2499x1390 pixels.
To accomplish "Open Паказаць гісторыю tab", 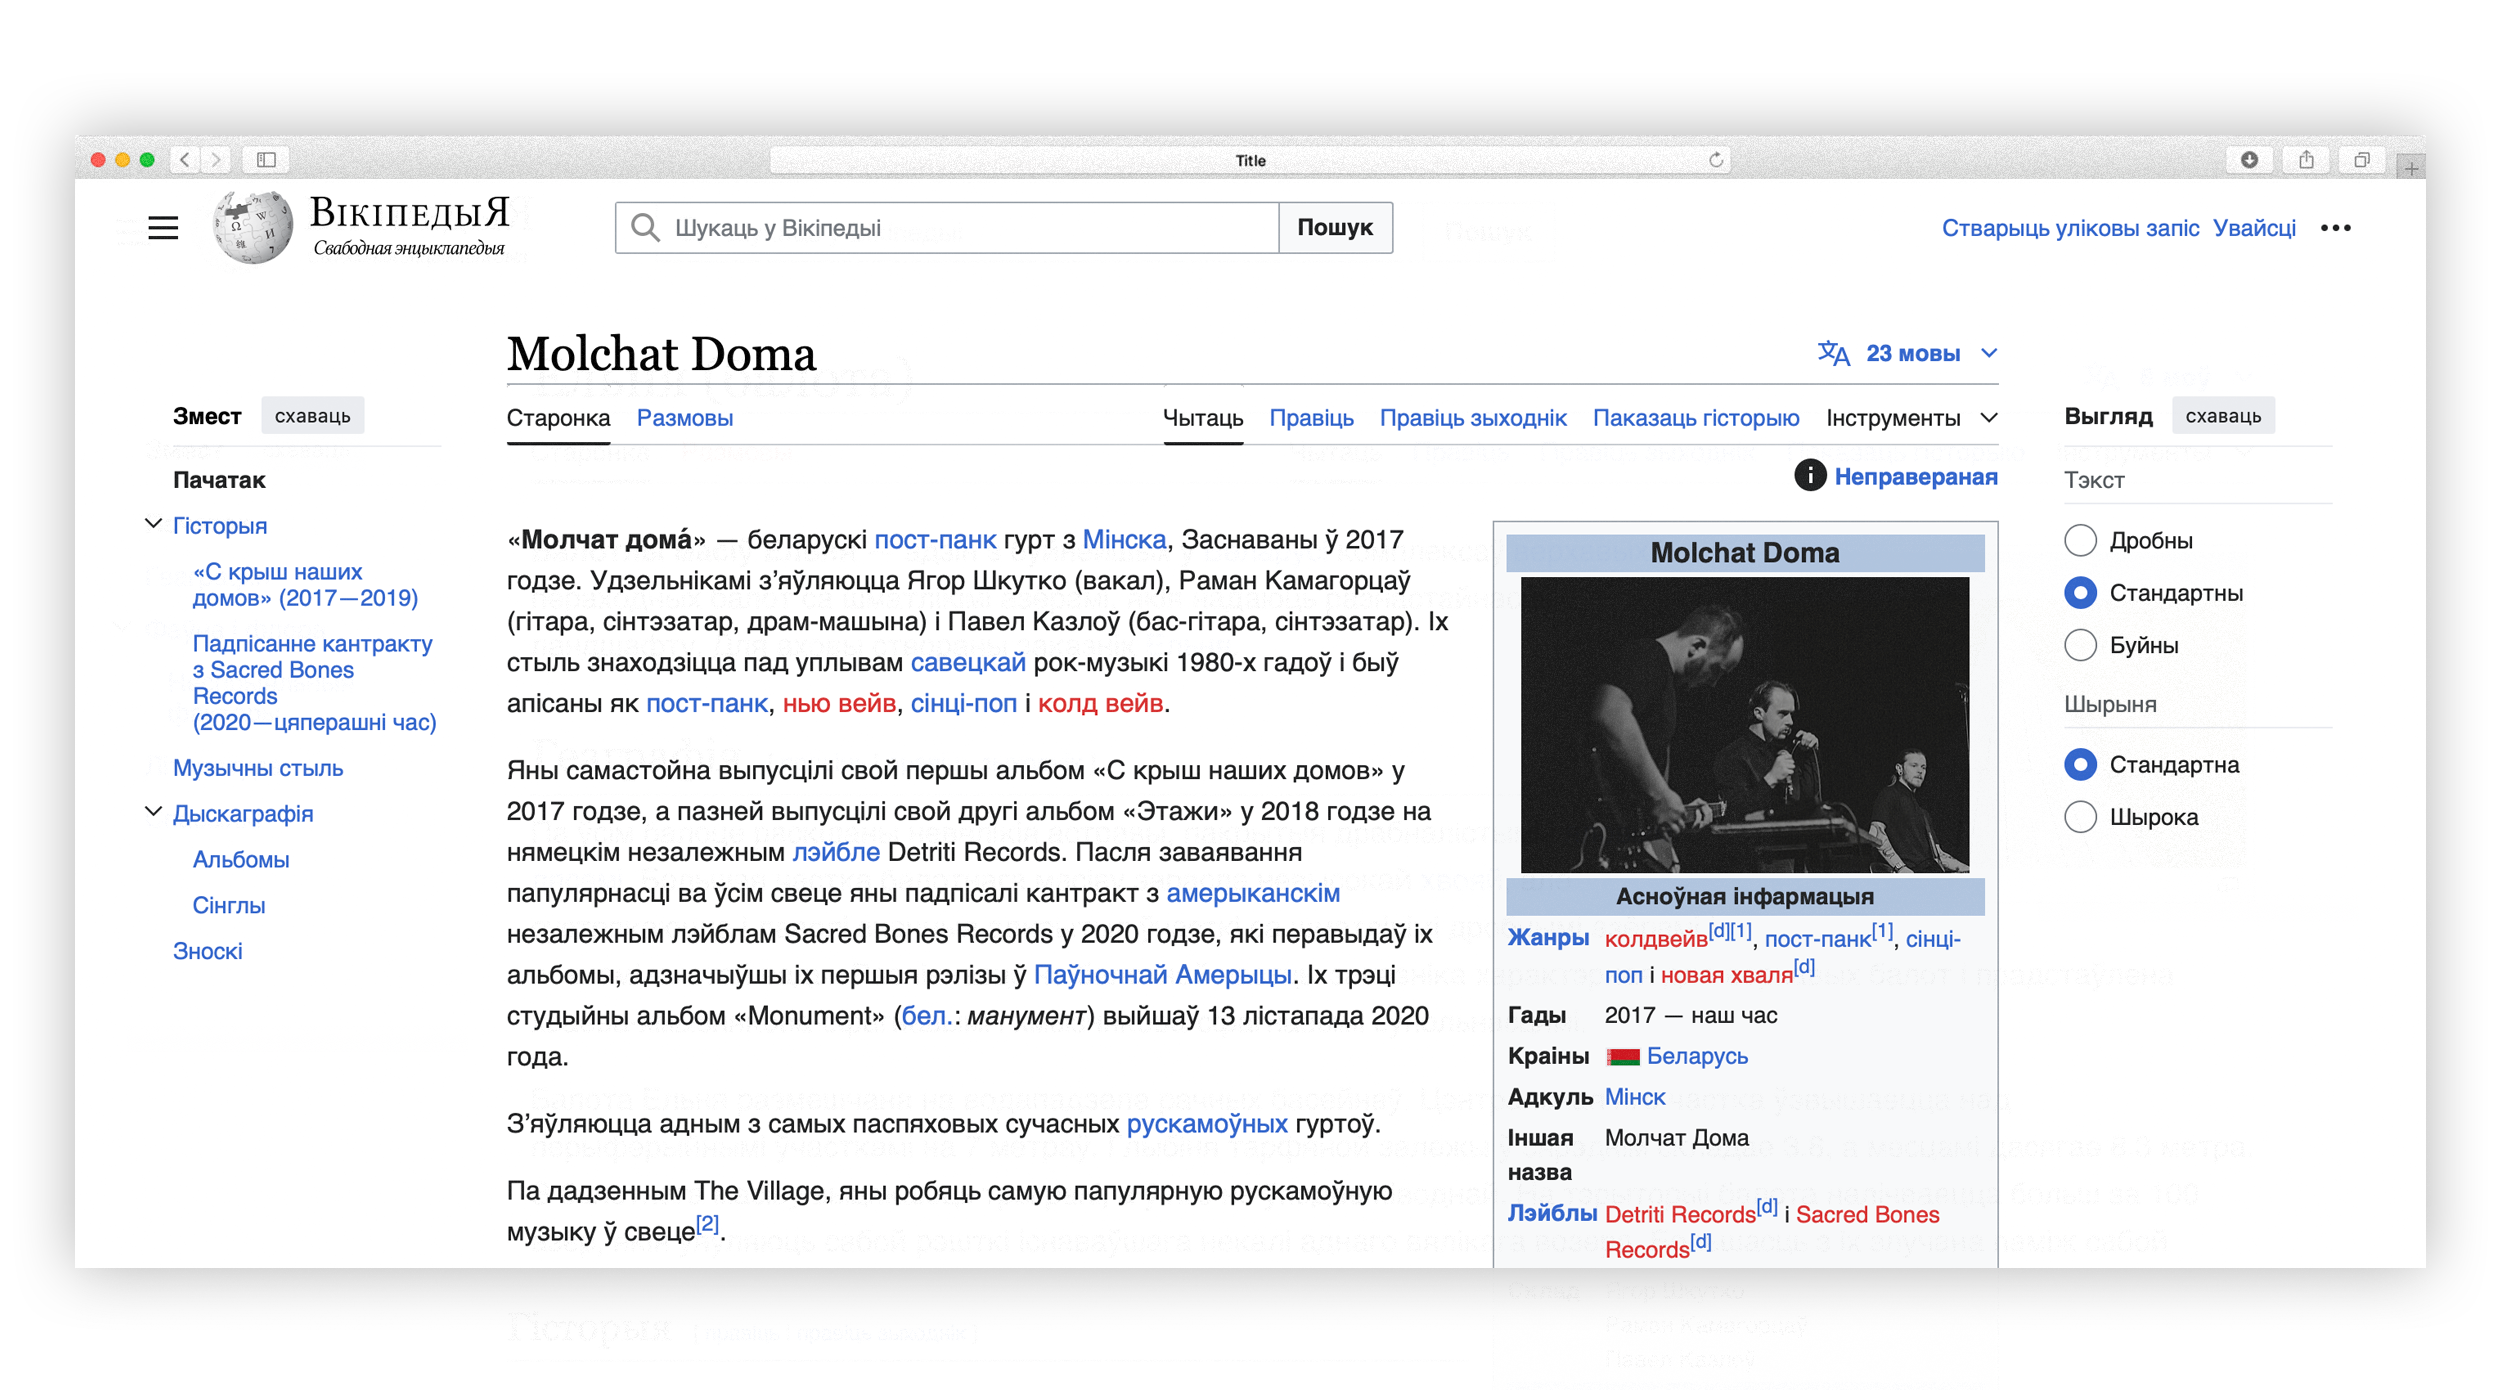I will (1696, 418).
